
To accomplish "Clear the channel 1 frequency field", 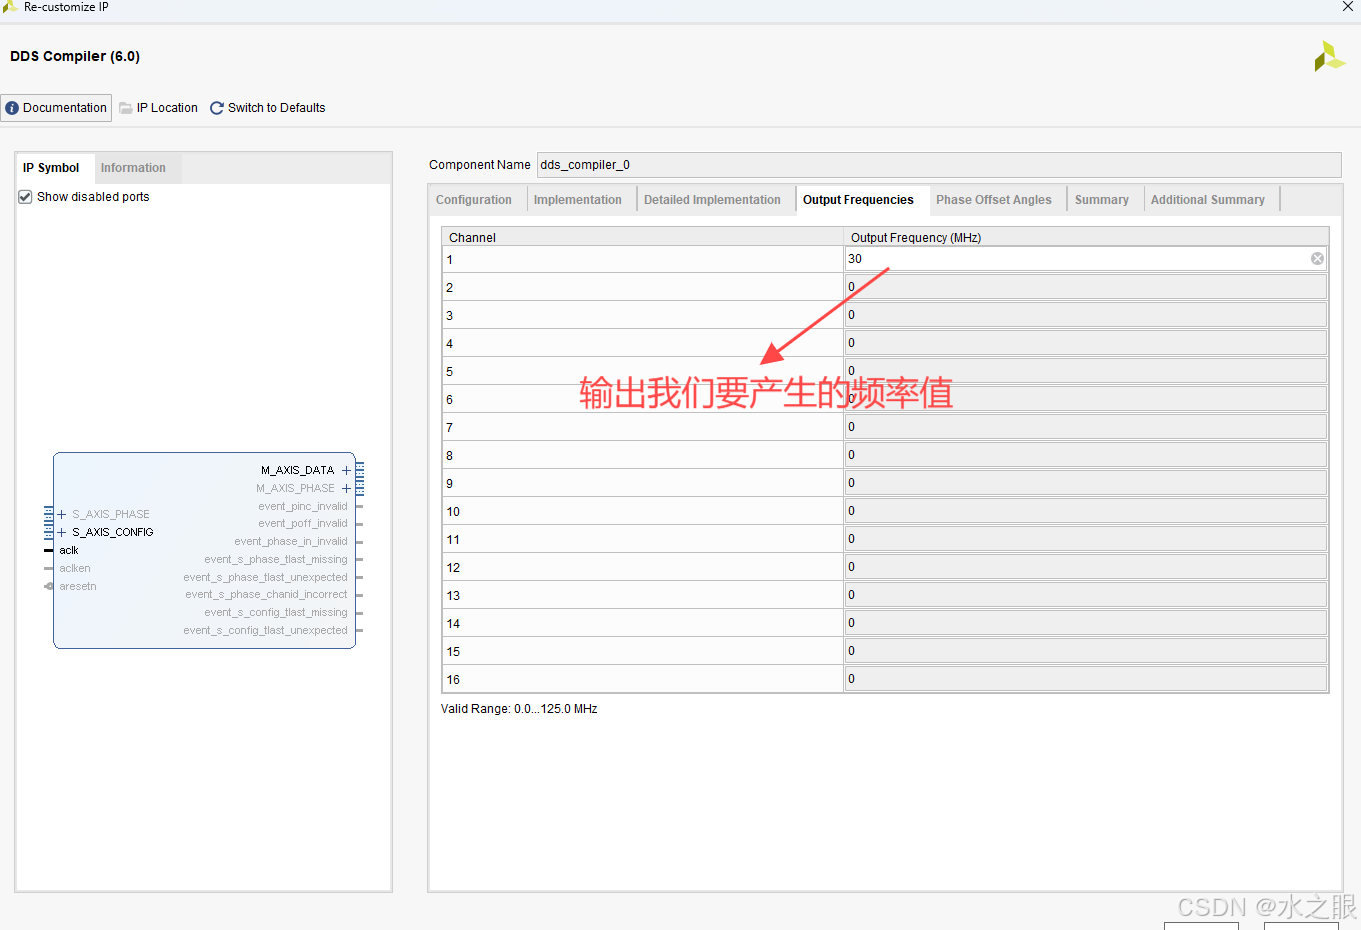I will [x=1317, y=259].
